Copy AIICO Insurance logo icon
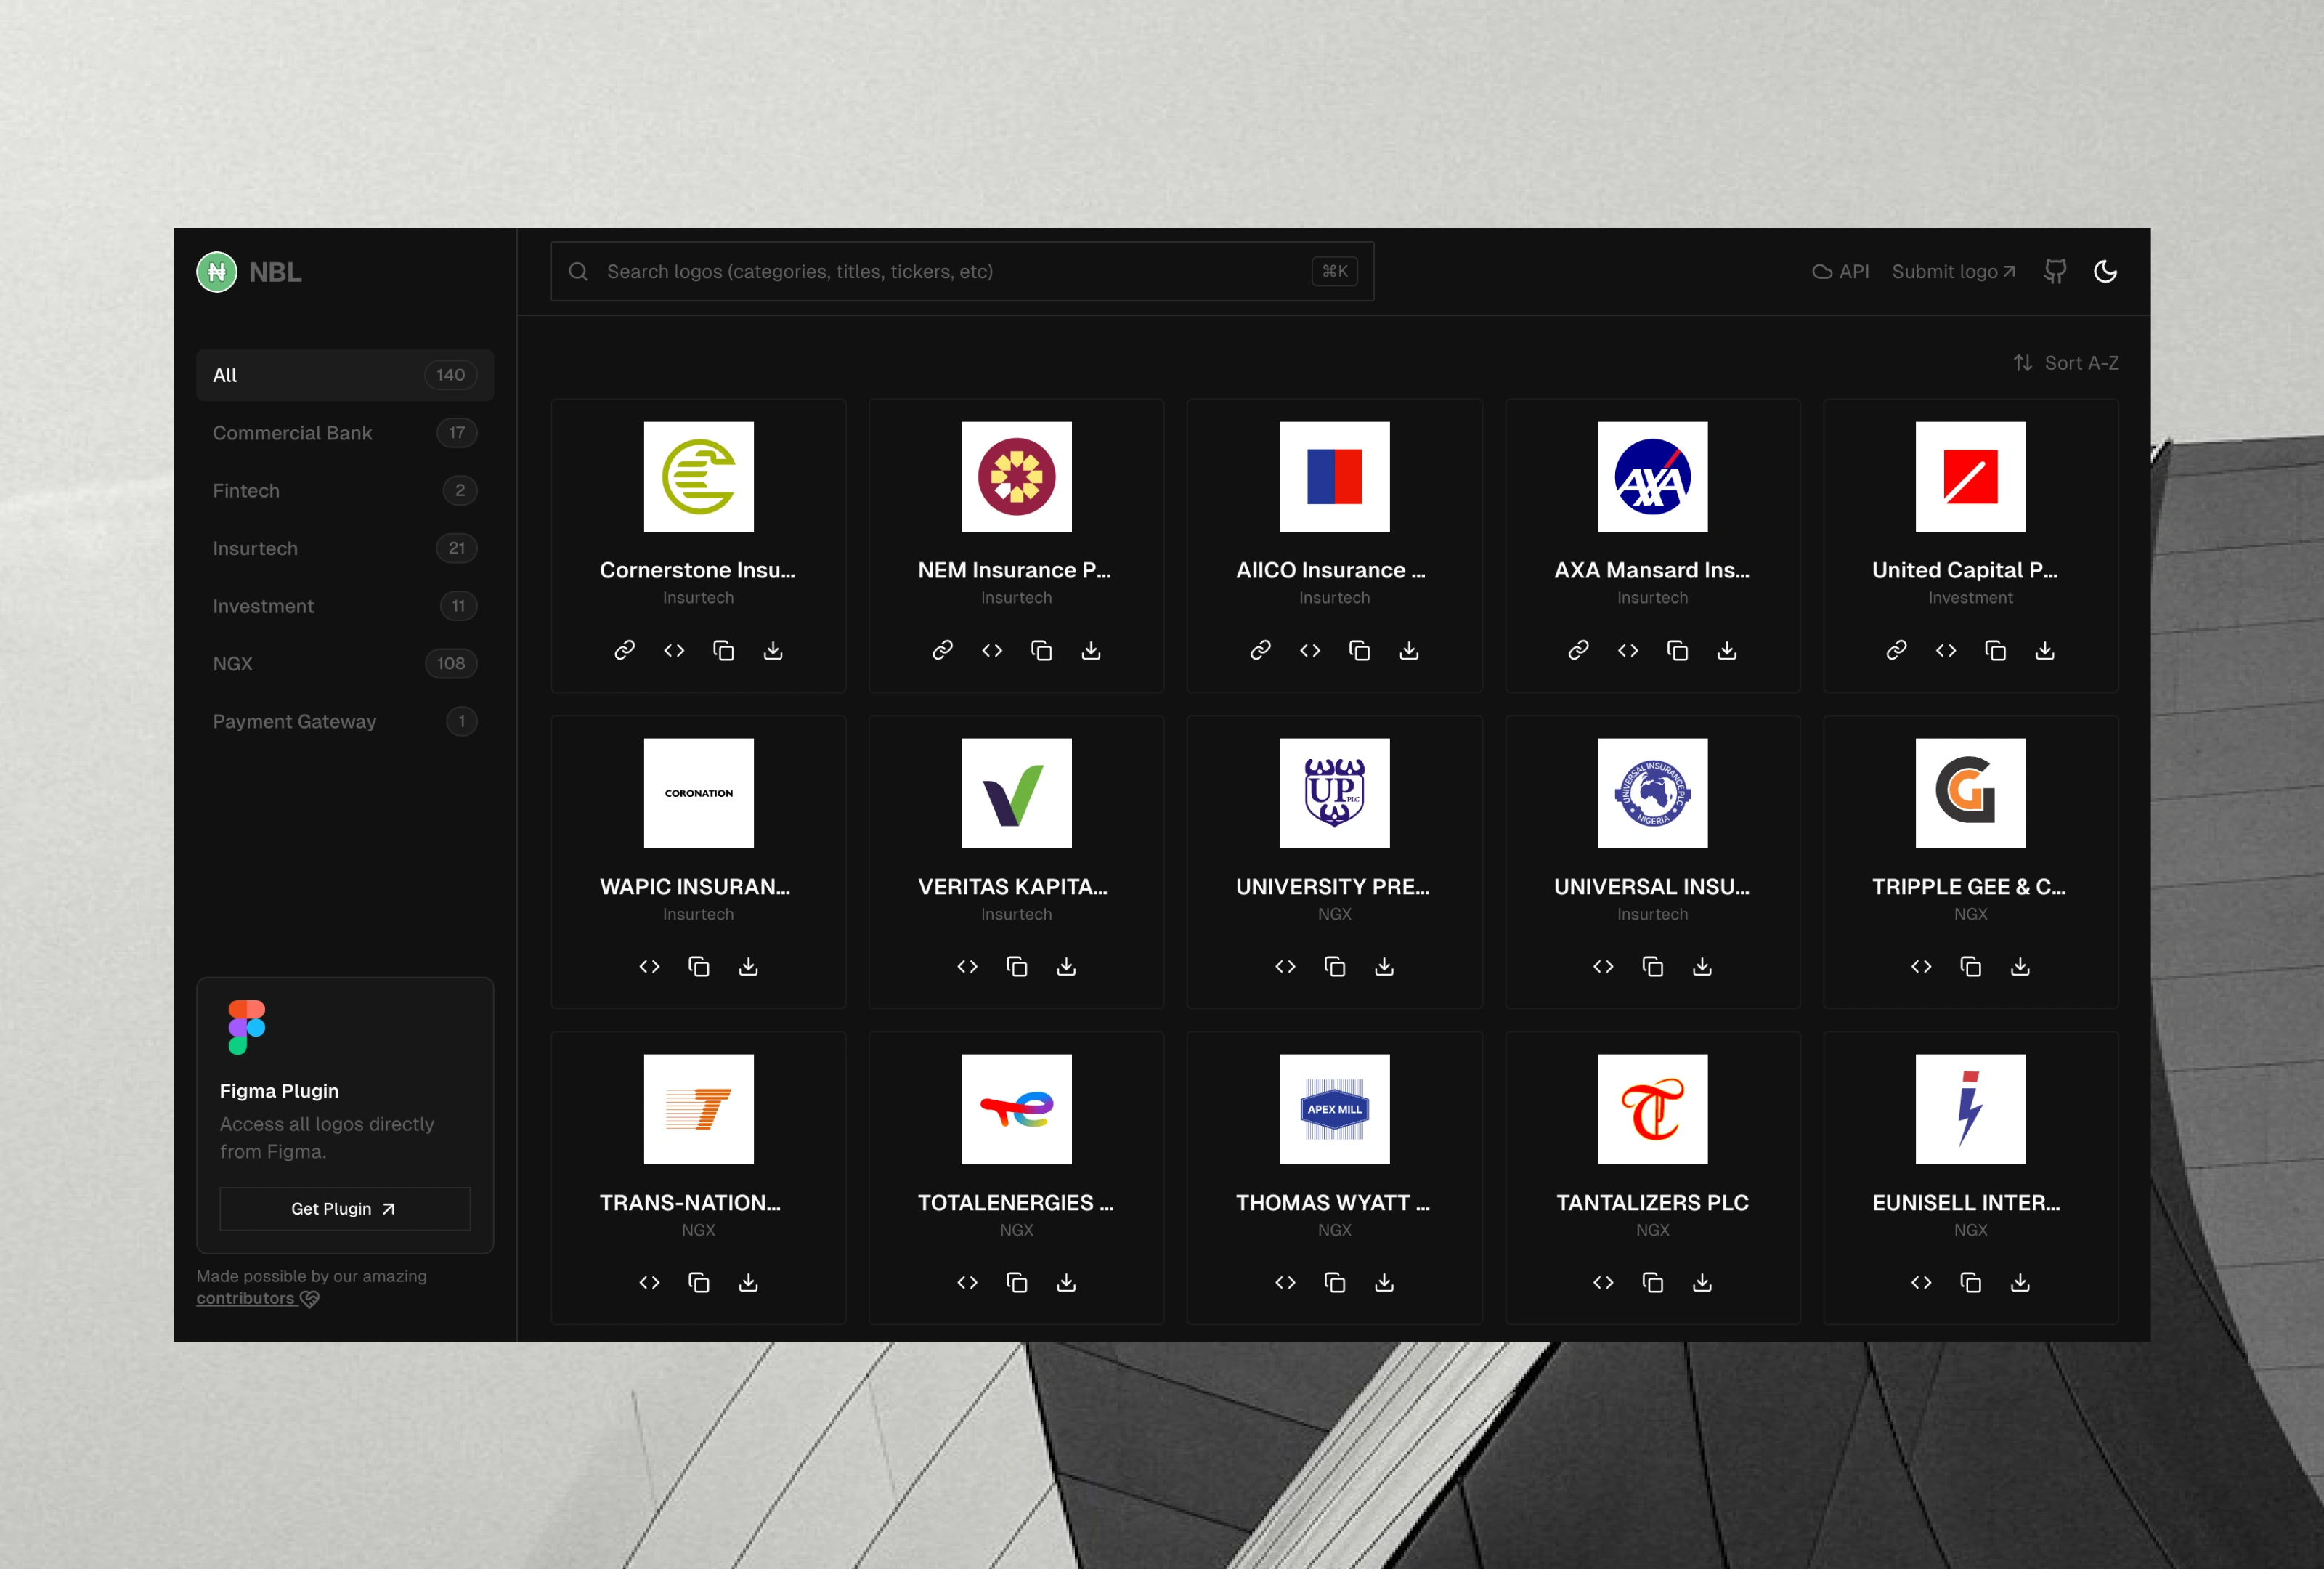Image resolution: width=2324 pixels, height=1569 pixels. click(1359, 651)
